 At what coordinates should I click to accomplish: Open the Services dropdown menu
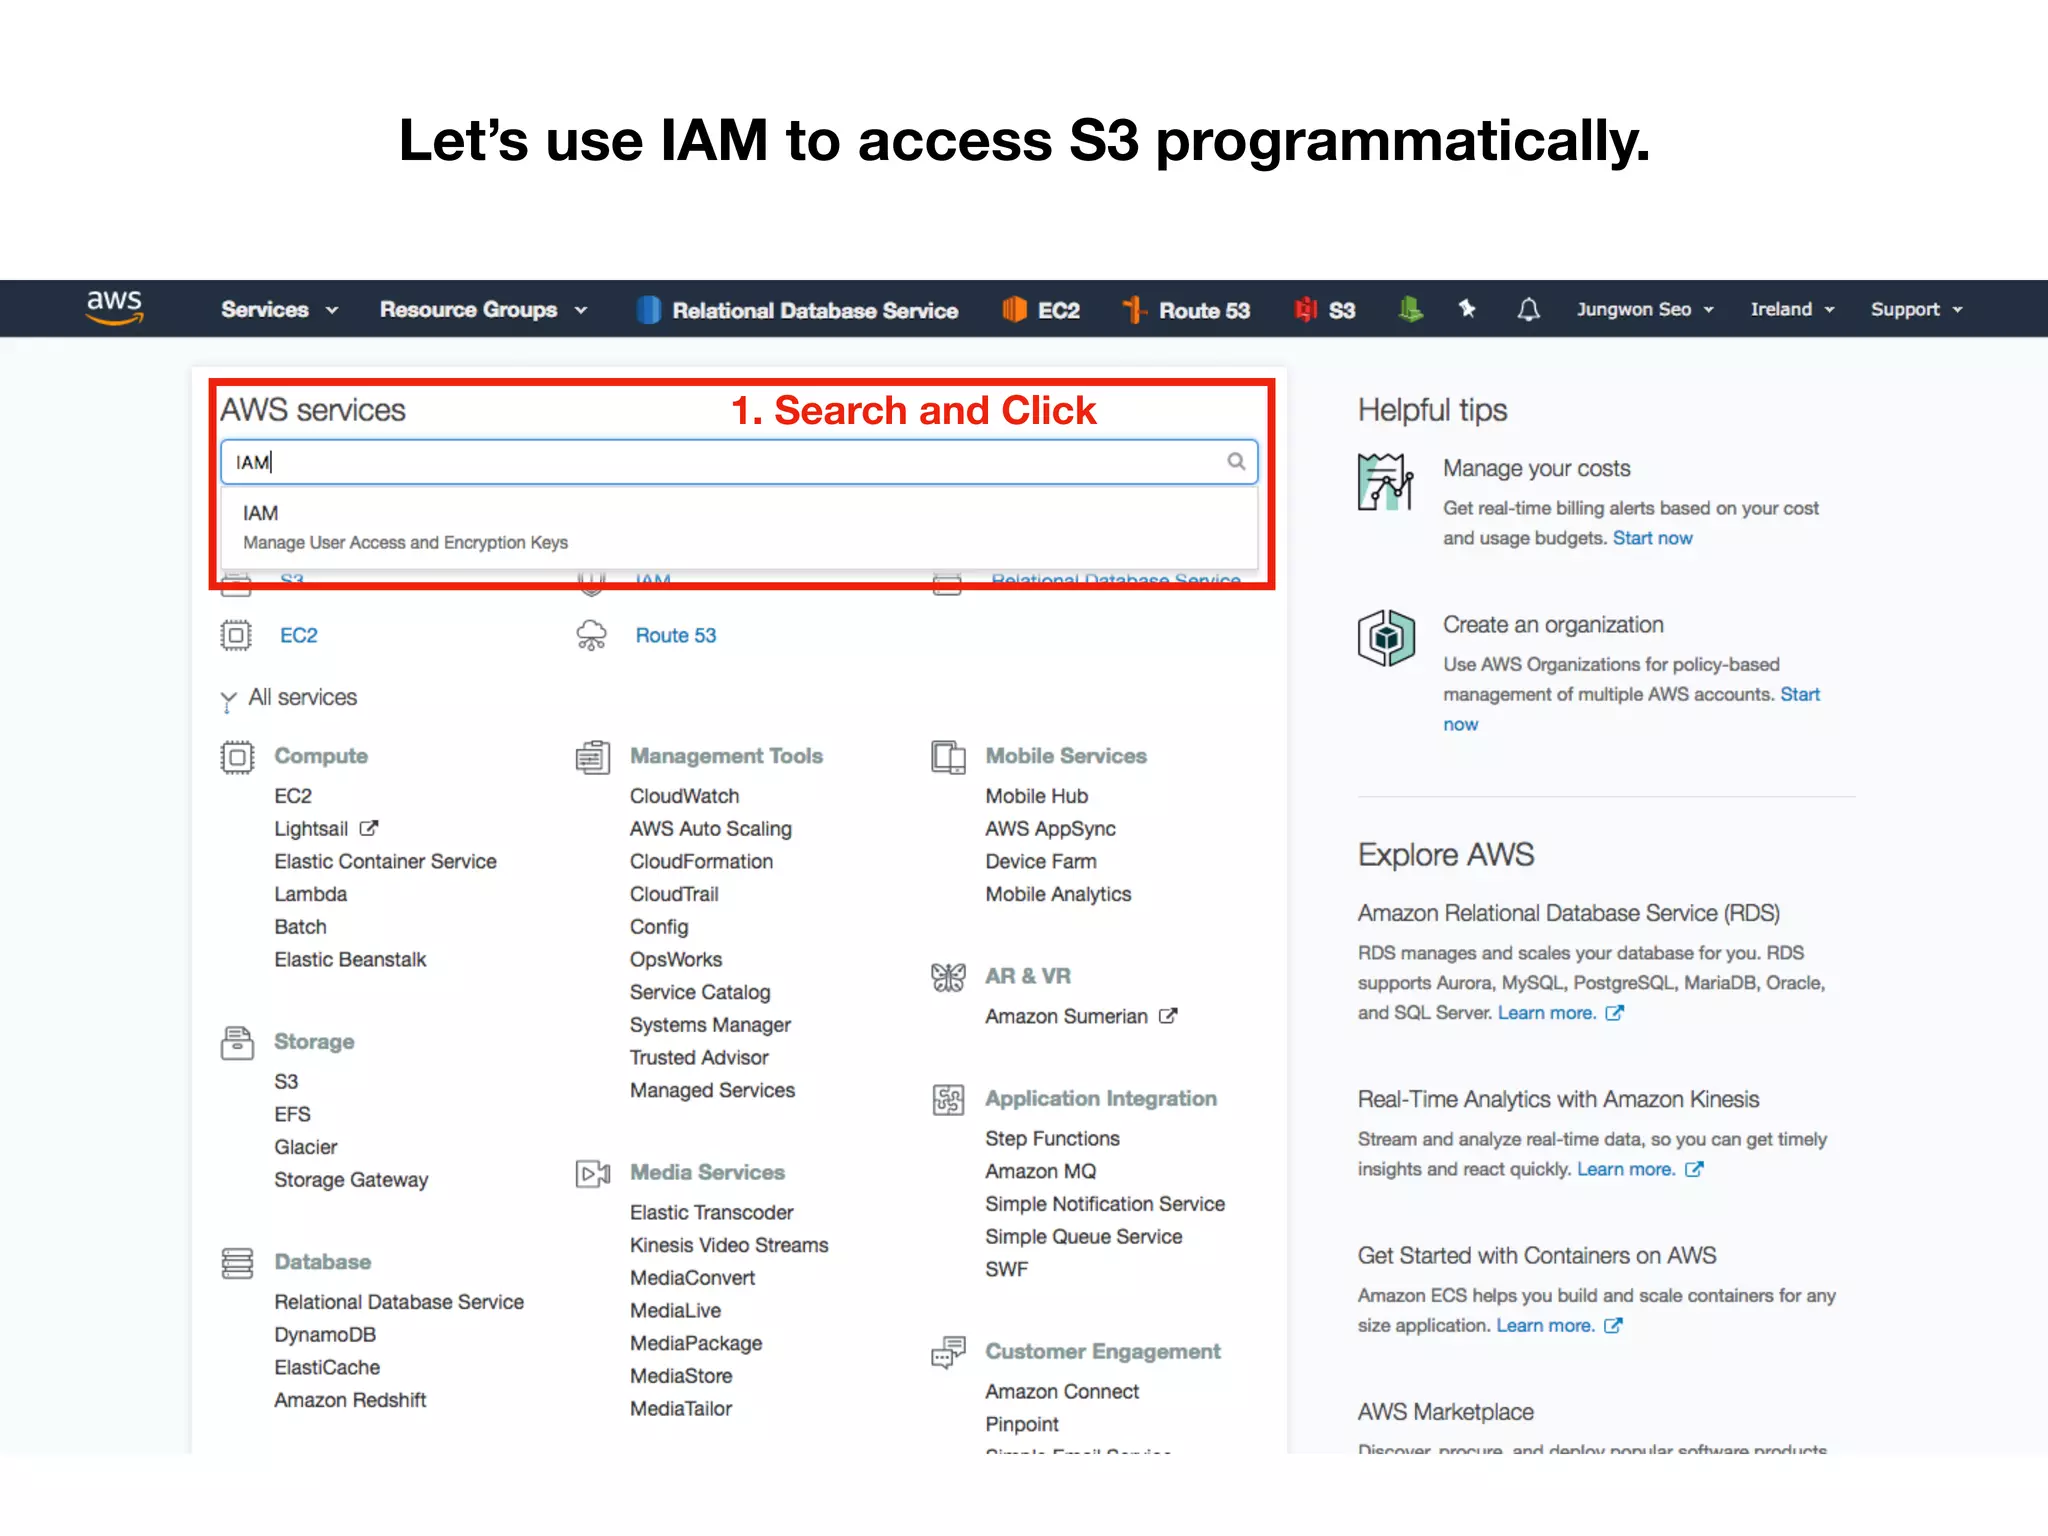click(x=279, y=310)
